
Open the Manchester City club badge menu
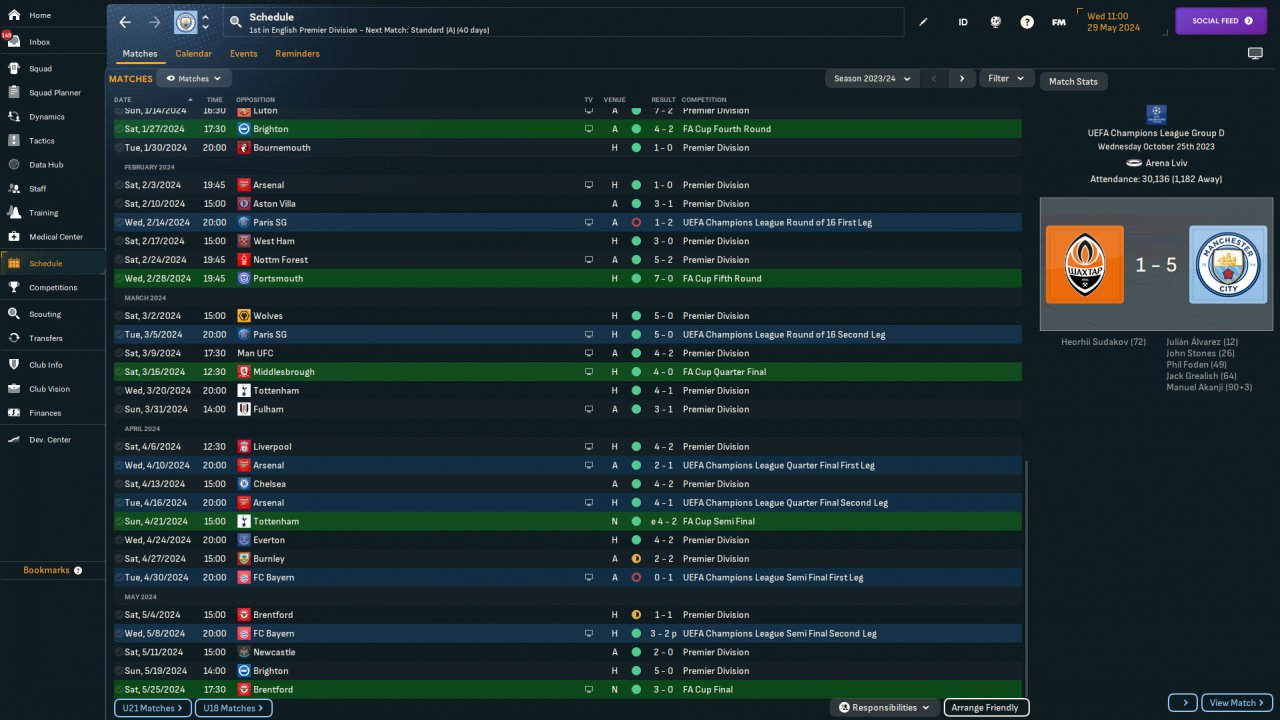[185, 22]
